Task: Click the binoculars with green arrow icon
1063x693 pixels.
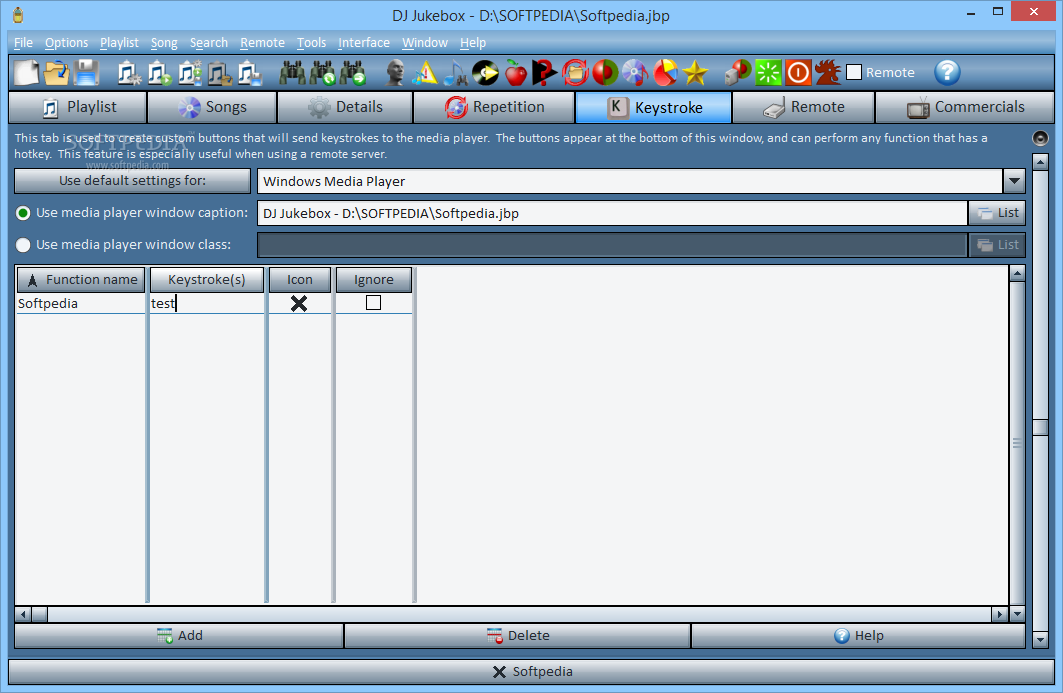Action: coord(353,73)
